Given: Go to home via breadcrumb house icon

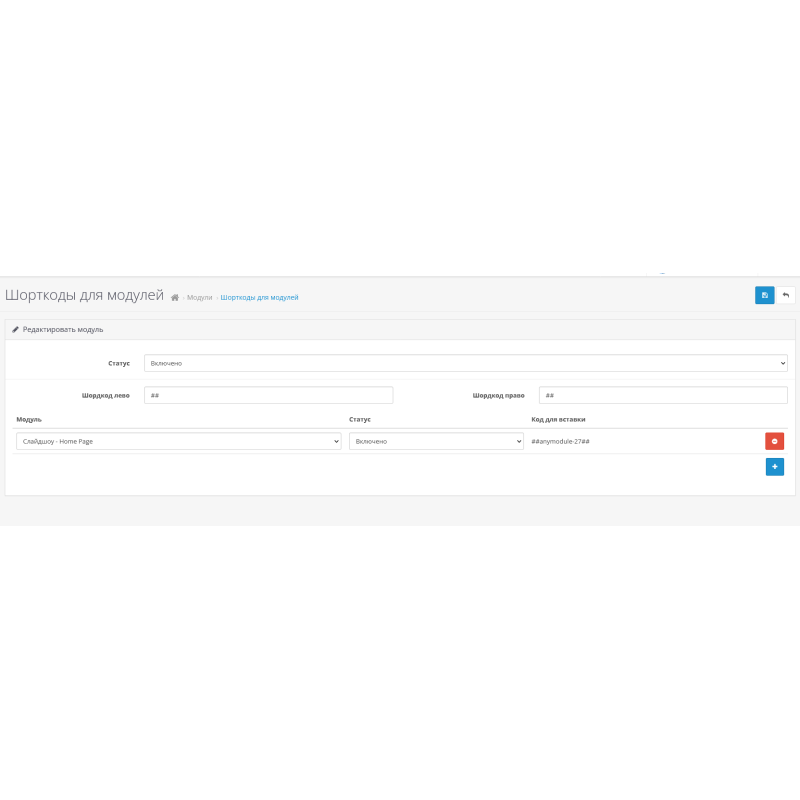Looking at the screenshot, I should pos(175,298).
